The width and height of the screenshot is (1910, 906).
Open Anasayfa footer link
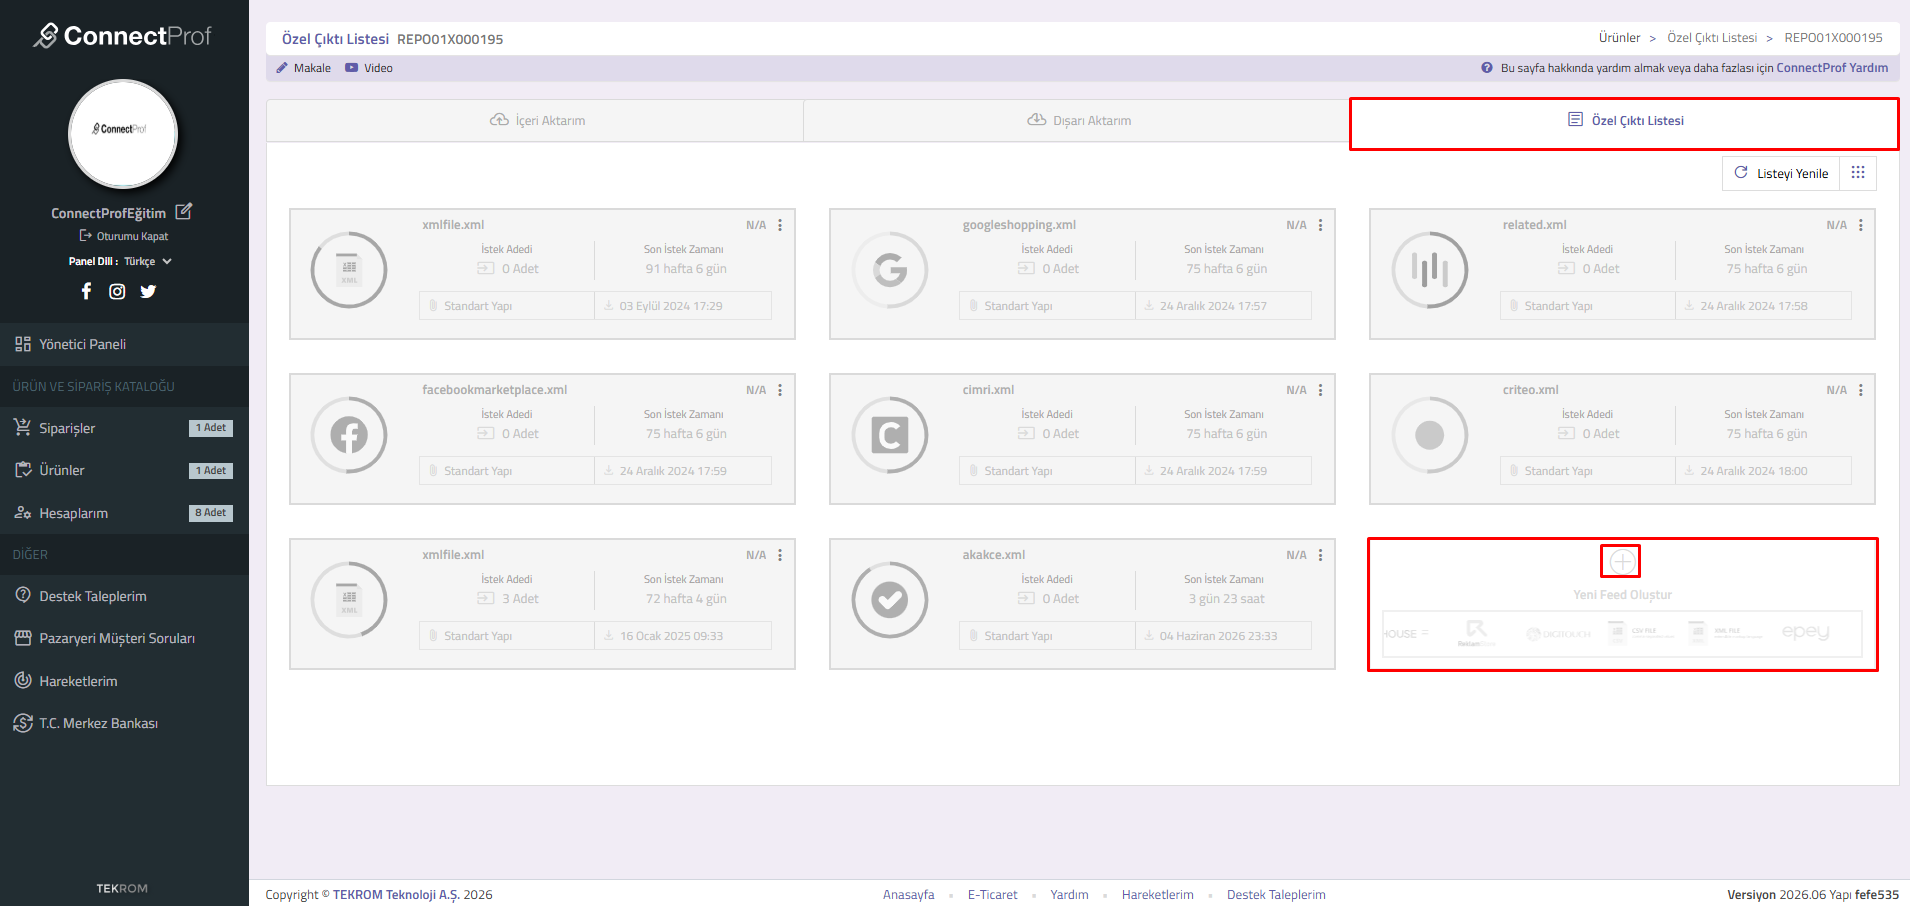(908, 895)
